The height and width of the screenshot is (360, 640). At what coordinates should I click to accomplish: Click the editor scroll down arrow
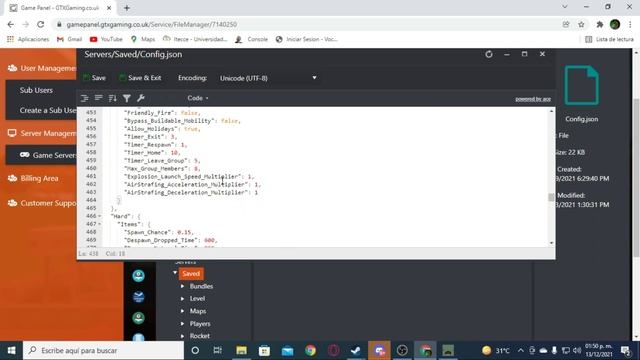coord(551,243)
